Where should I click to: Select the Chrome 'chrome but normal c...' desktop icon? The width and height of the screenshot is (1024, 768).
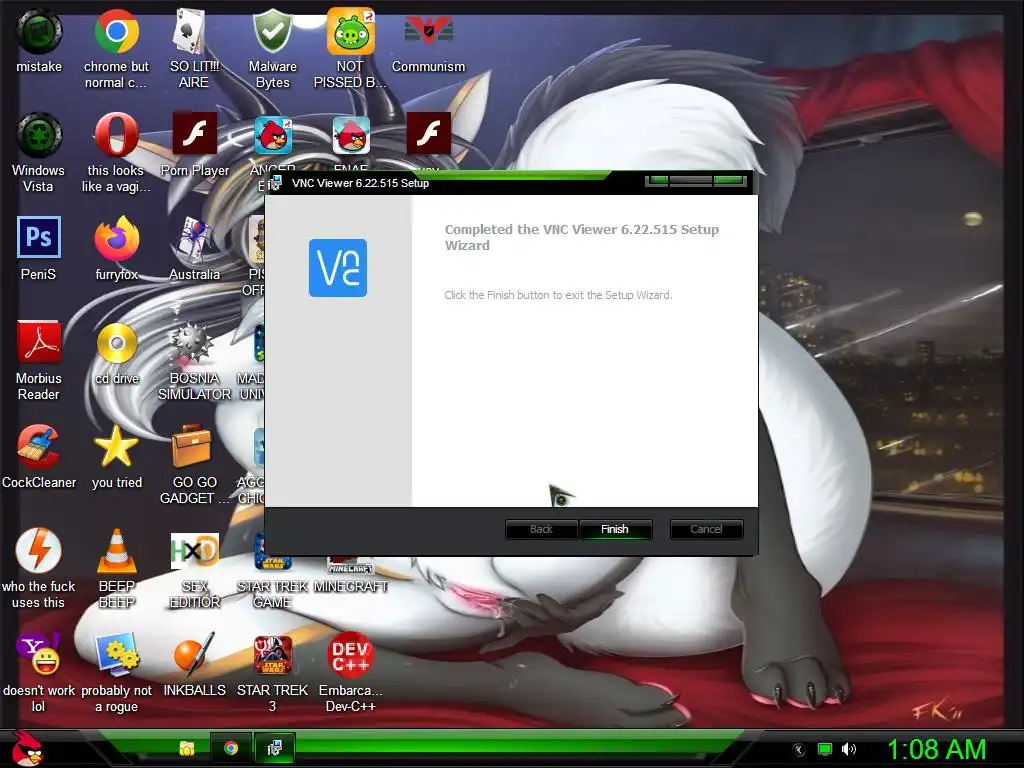116,31
